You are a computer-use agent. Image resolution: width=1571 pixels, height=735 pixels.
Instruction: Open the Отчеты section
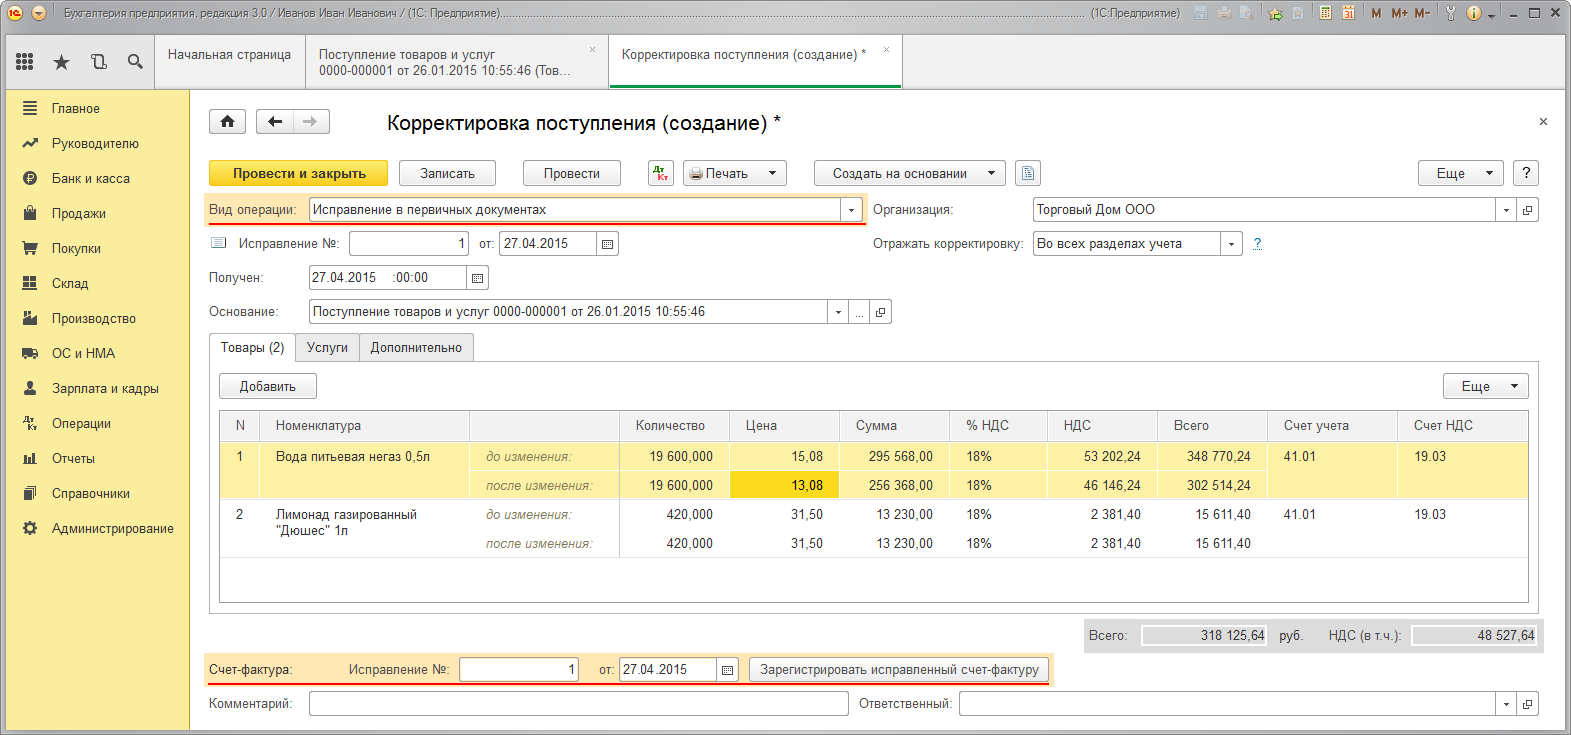click(x=73, y=458)
